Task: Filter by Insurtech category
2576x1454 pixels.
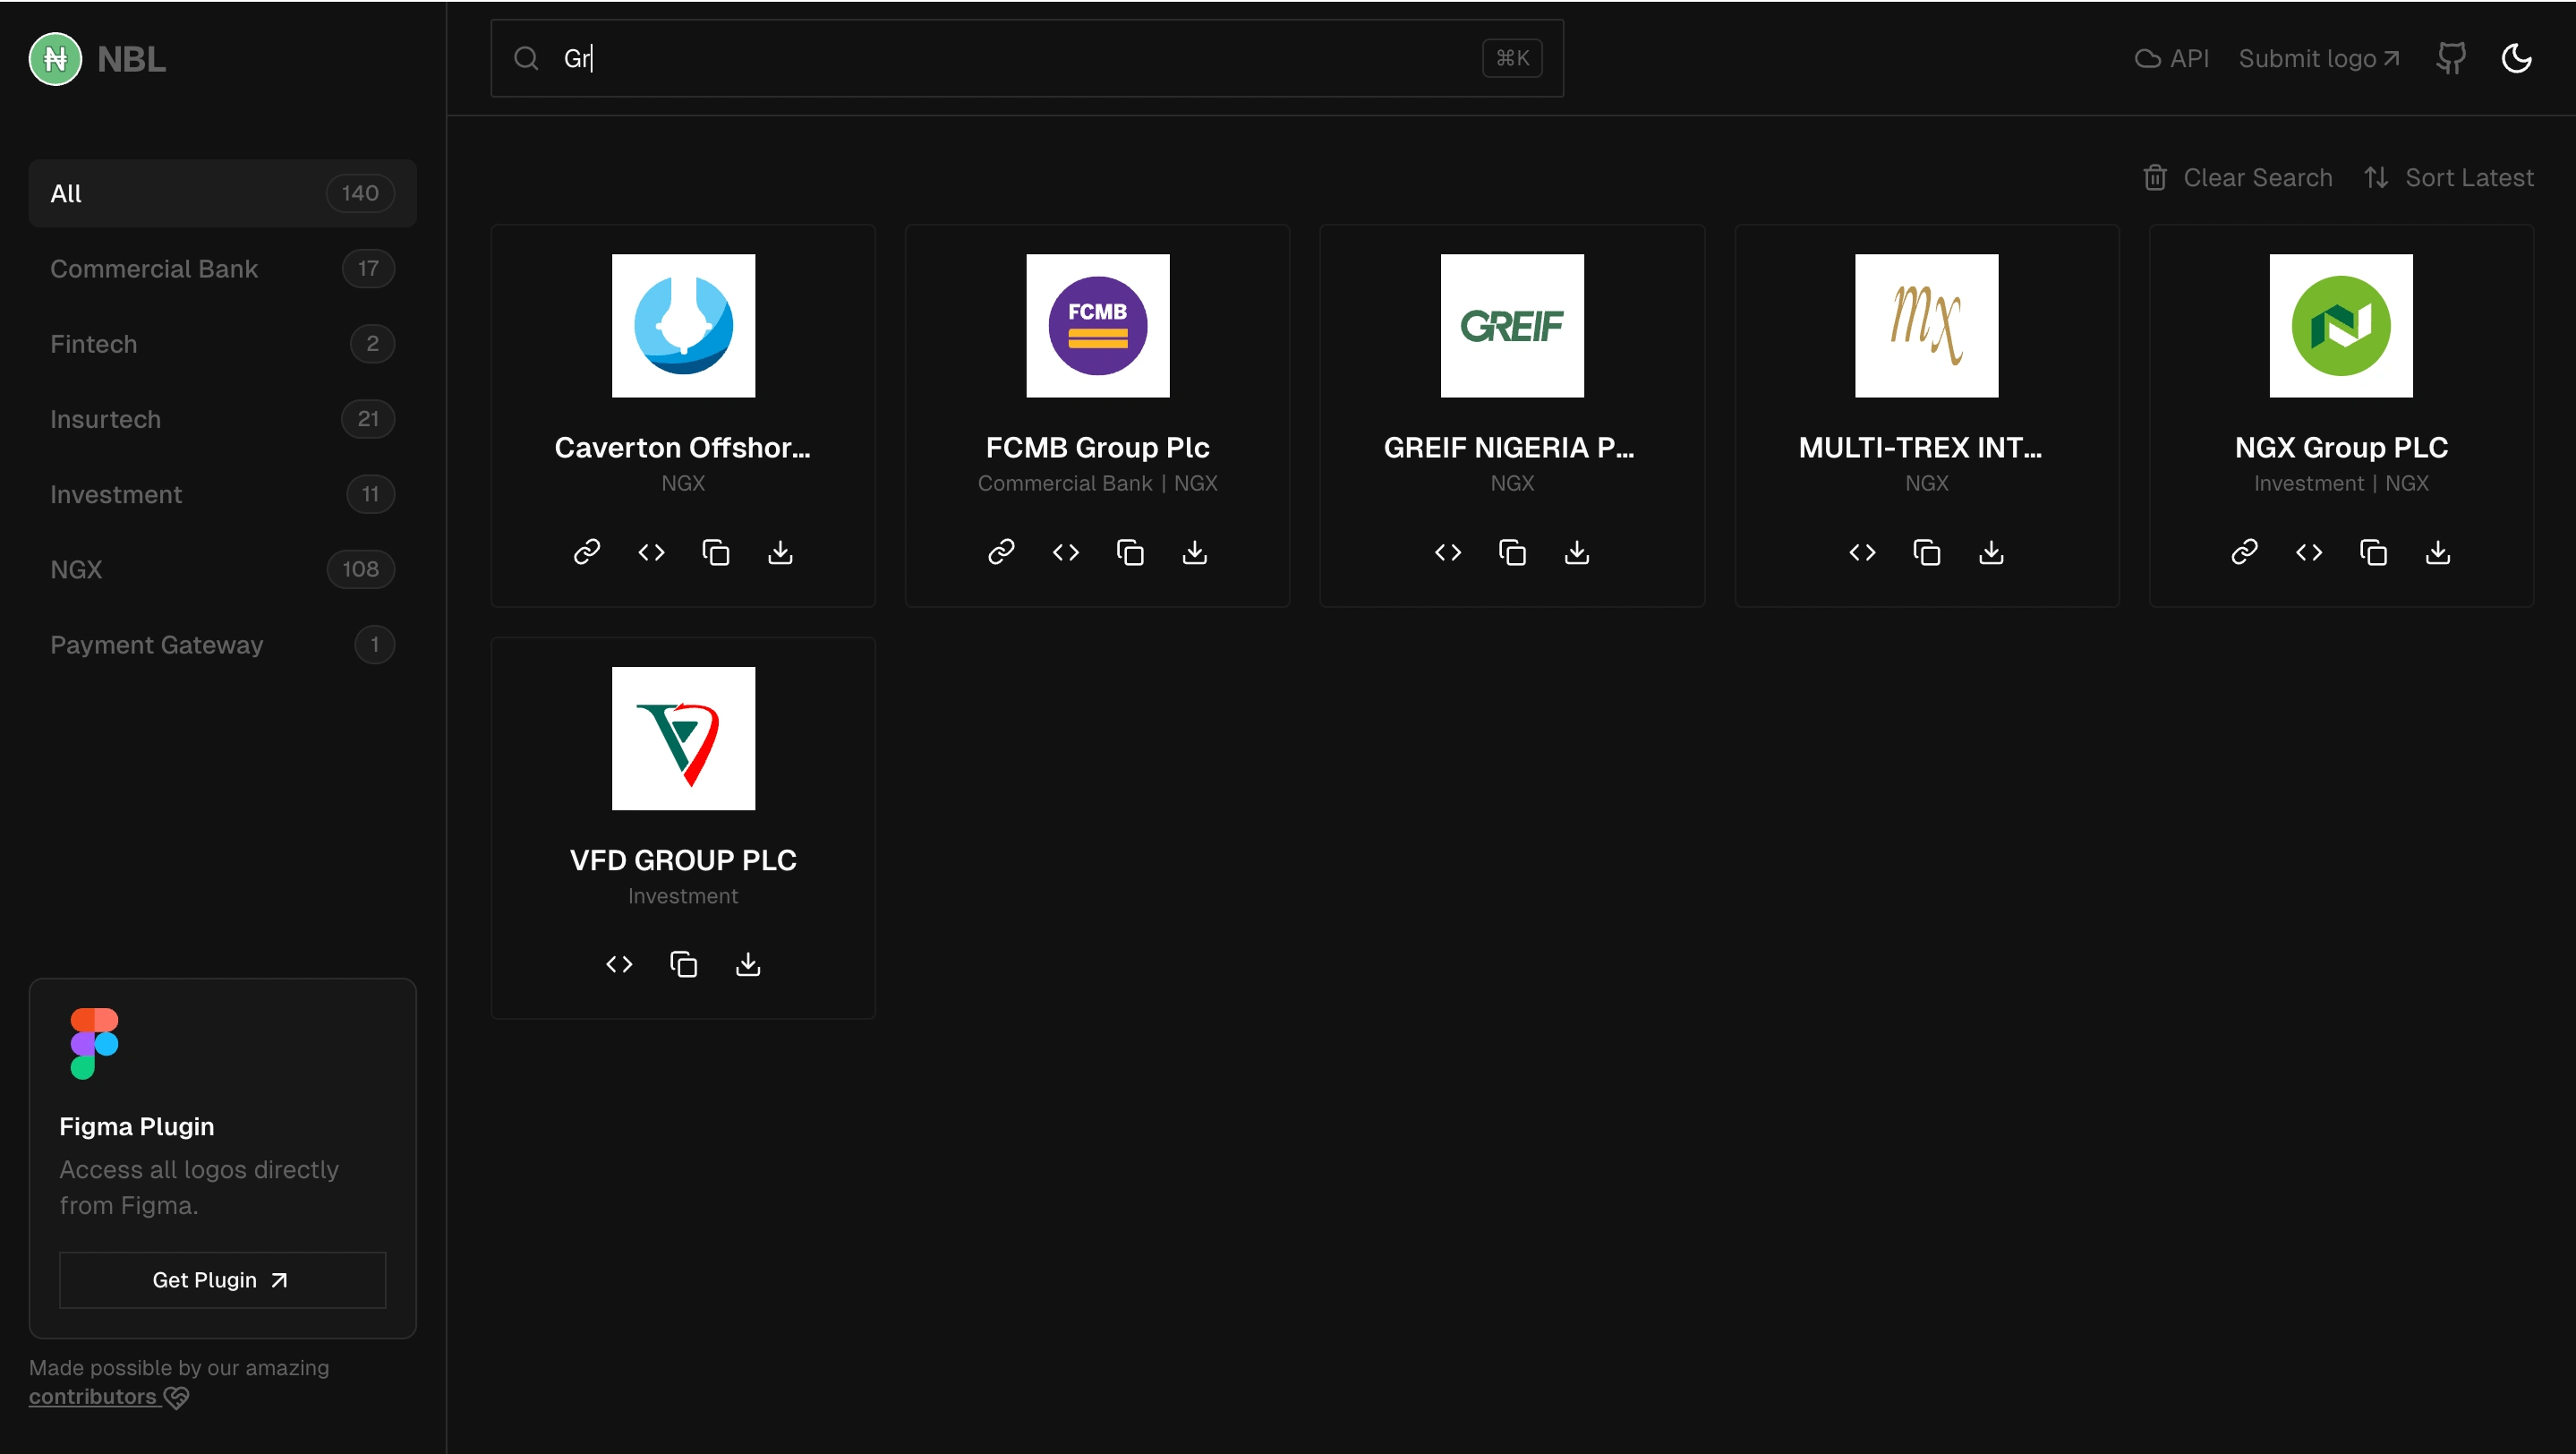Action: [x=222, y=419]
